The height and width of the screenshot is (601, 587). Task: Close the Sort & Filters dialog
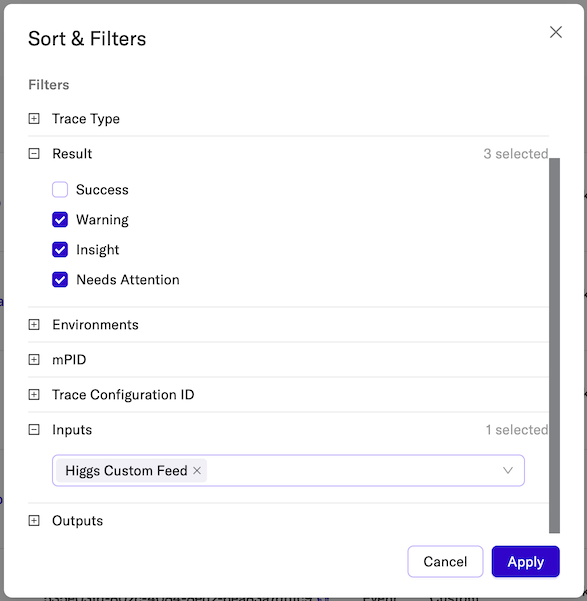pyautogui.click(x=556, y=32)
